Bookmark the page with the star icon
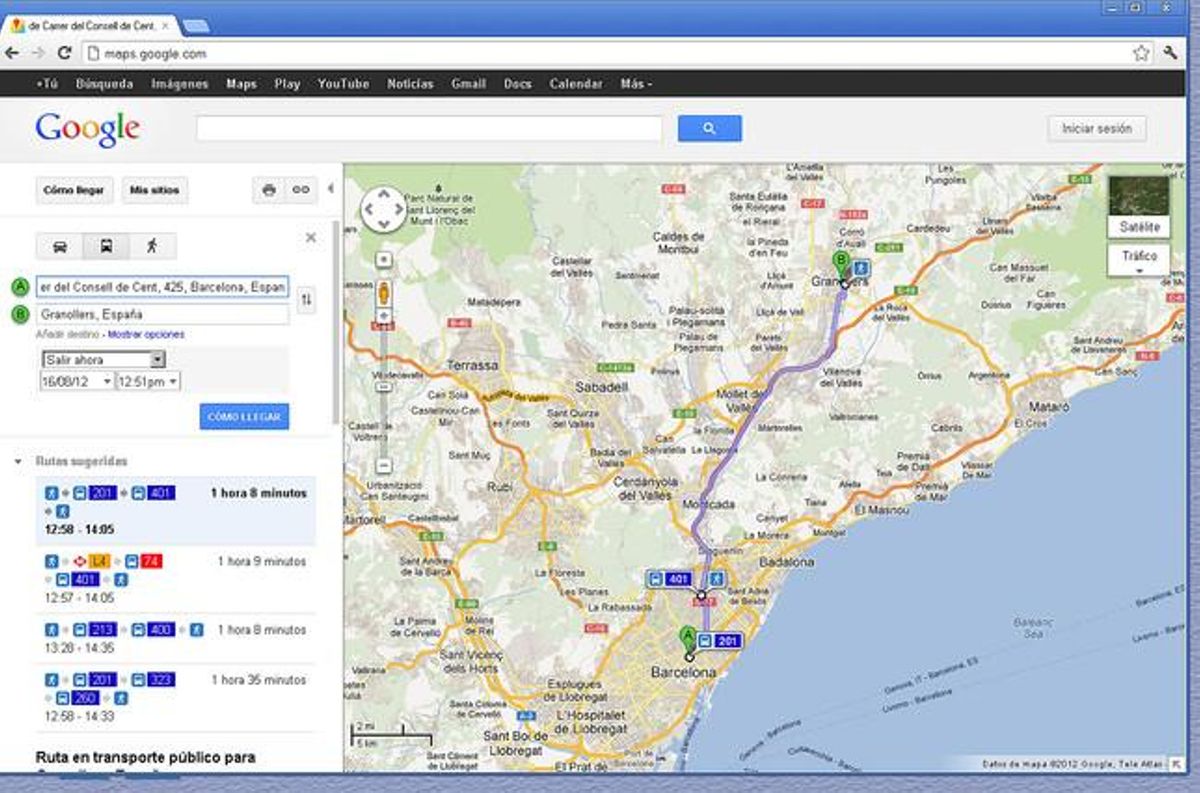 point(1141,53)
